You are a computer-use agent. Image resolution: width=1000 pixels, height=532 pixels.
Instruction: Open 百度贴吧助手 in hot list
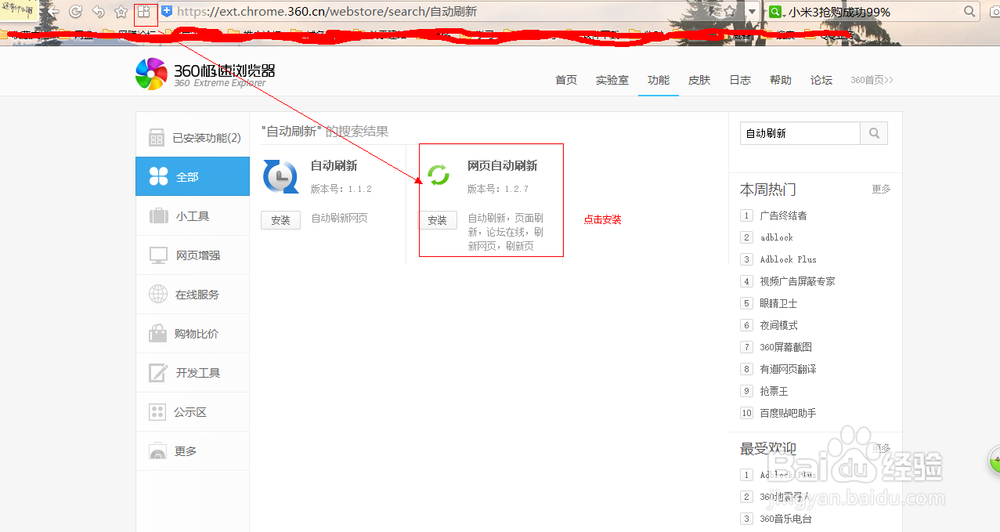(788, 413)
